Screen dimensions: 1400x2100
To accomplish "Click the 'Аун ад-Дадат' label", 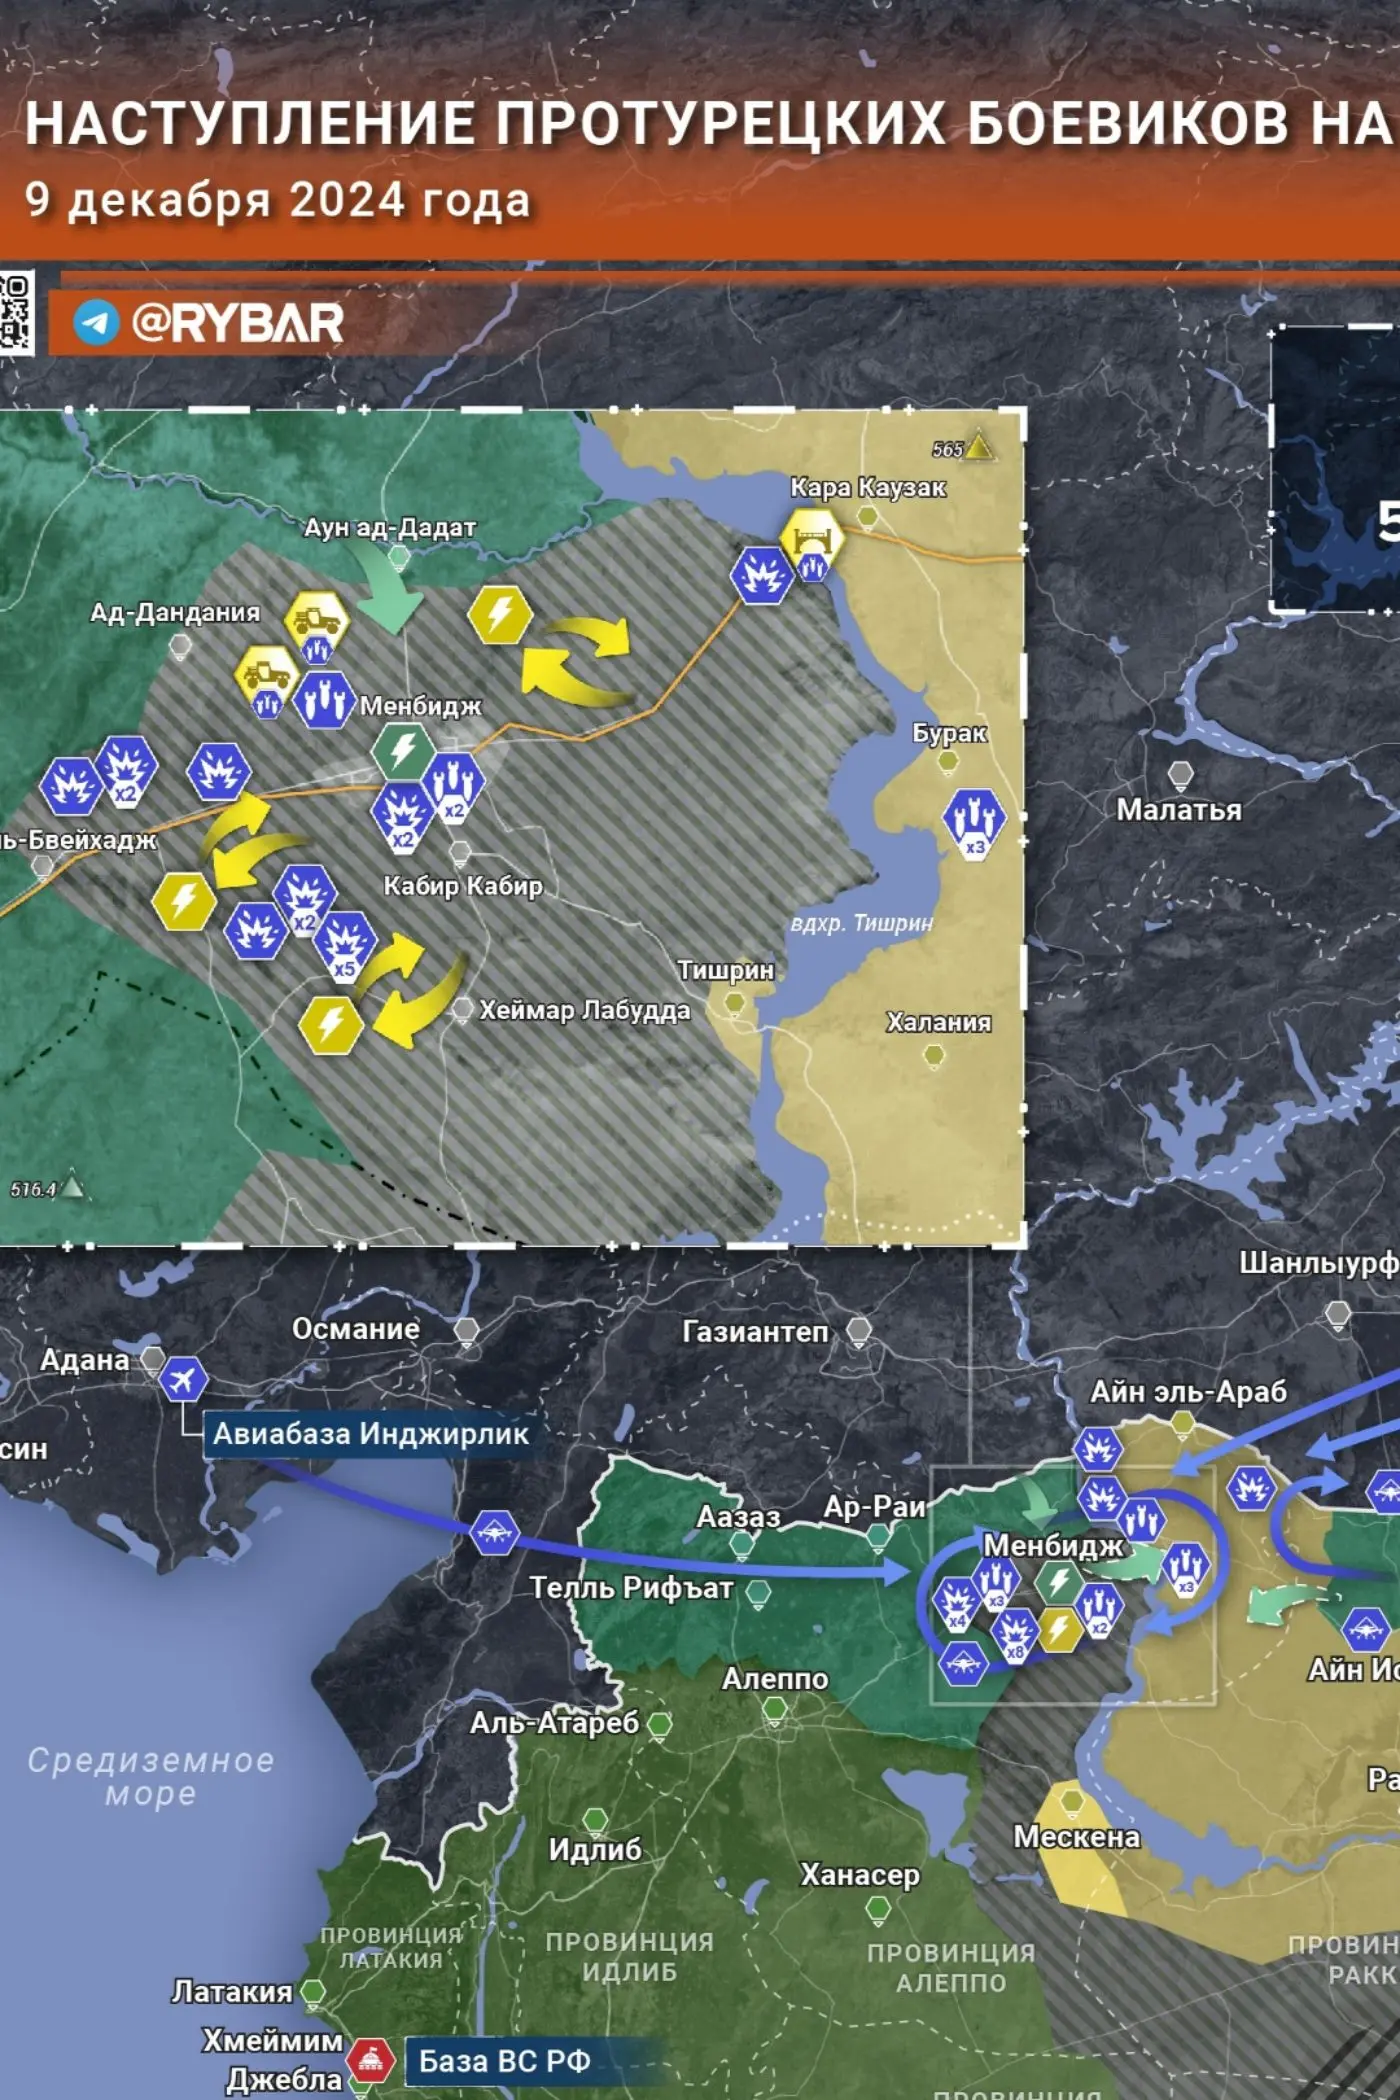I will click(389, 527).
